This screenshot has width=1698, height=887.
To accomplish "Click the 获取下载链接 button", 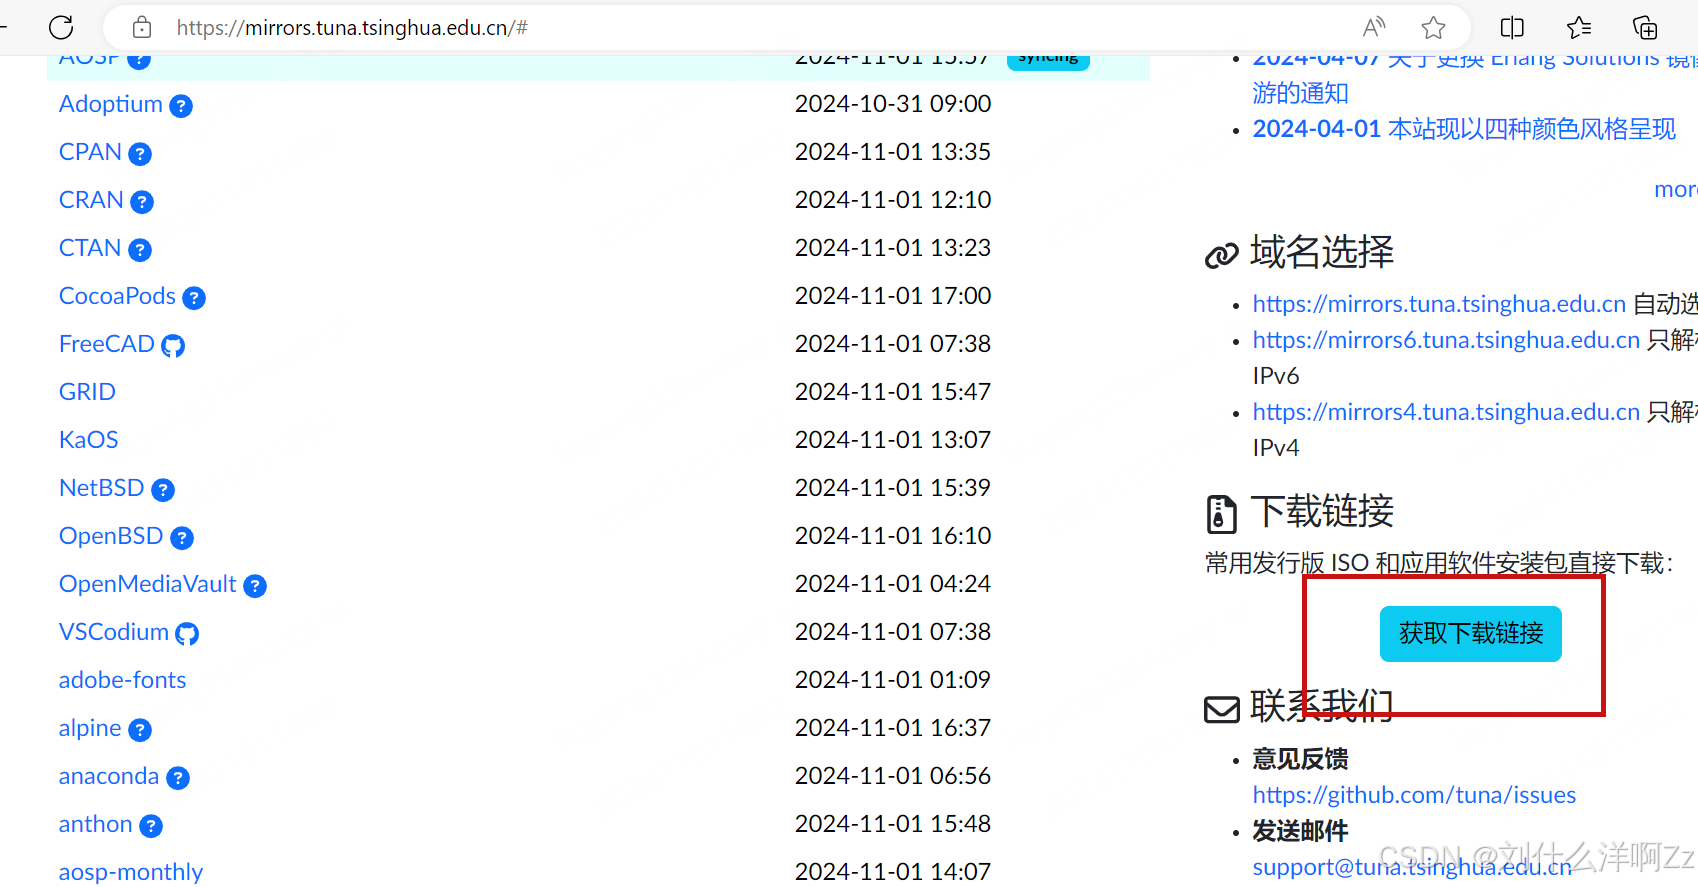I will tap(1471, 633).
